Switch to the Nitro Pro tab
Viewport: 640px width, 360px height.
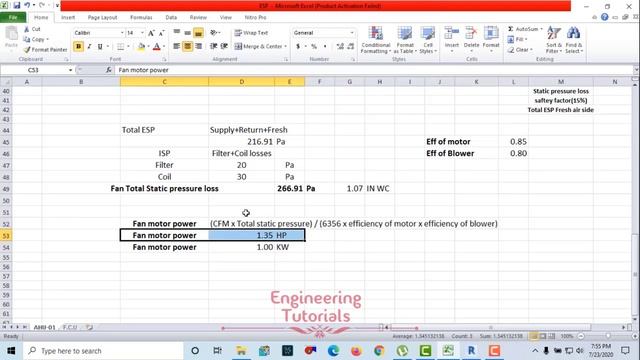255,18
